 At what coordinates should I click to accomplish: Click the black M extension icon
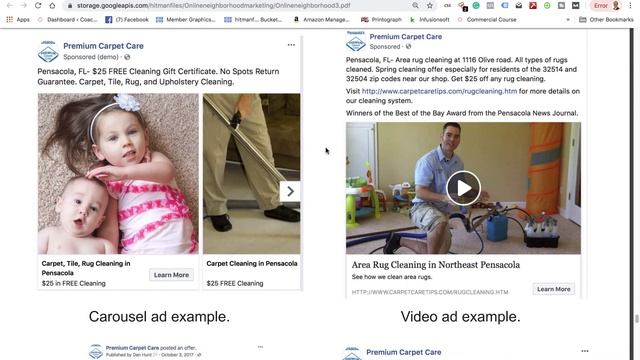(576, 6)
